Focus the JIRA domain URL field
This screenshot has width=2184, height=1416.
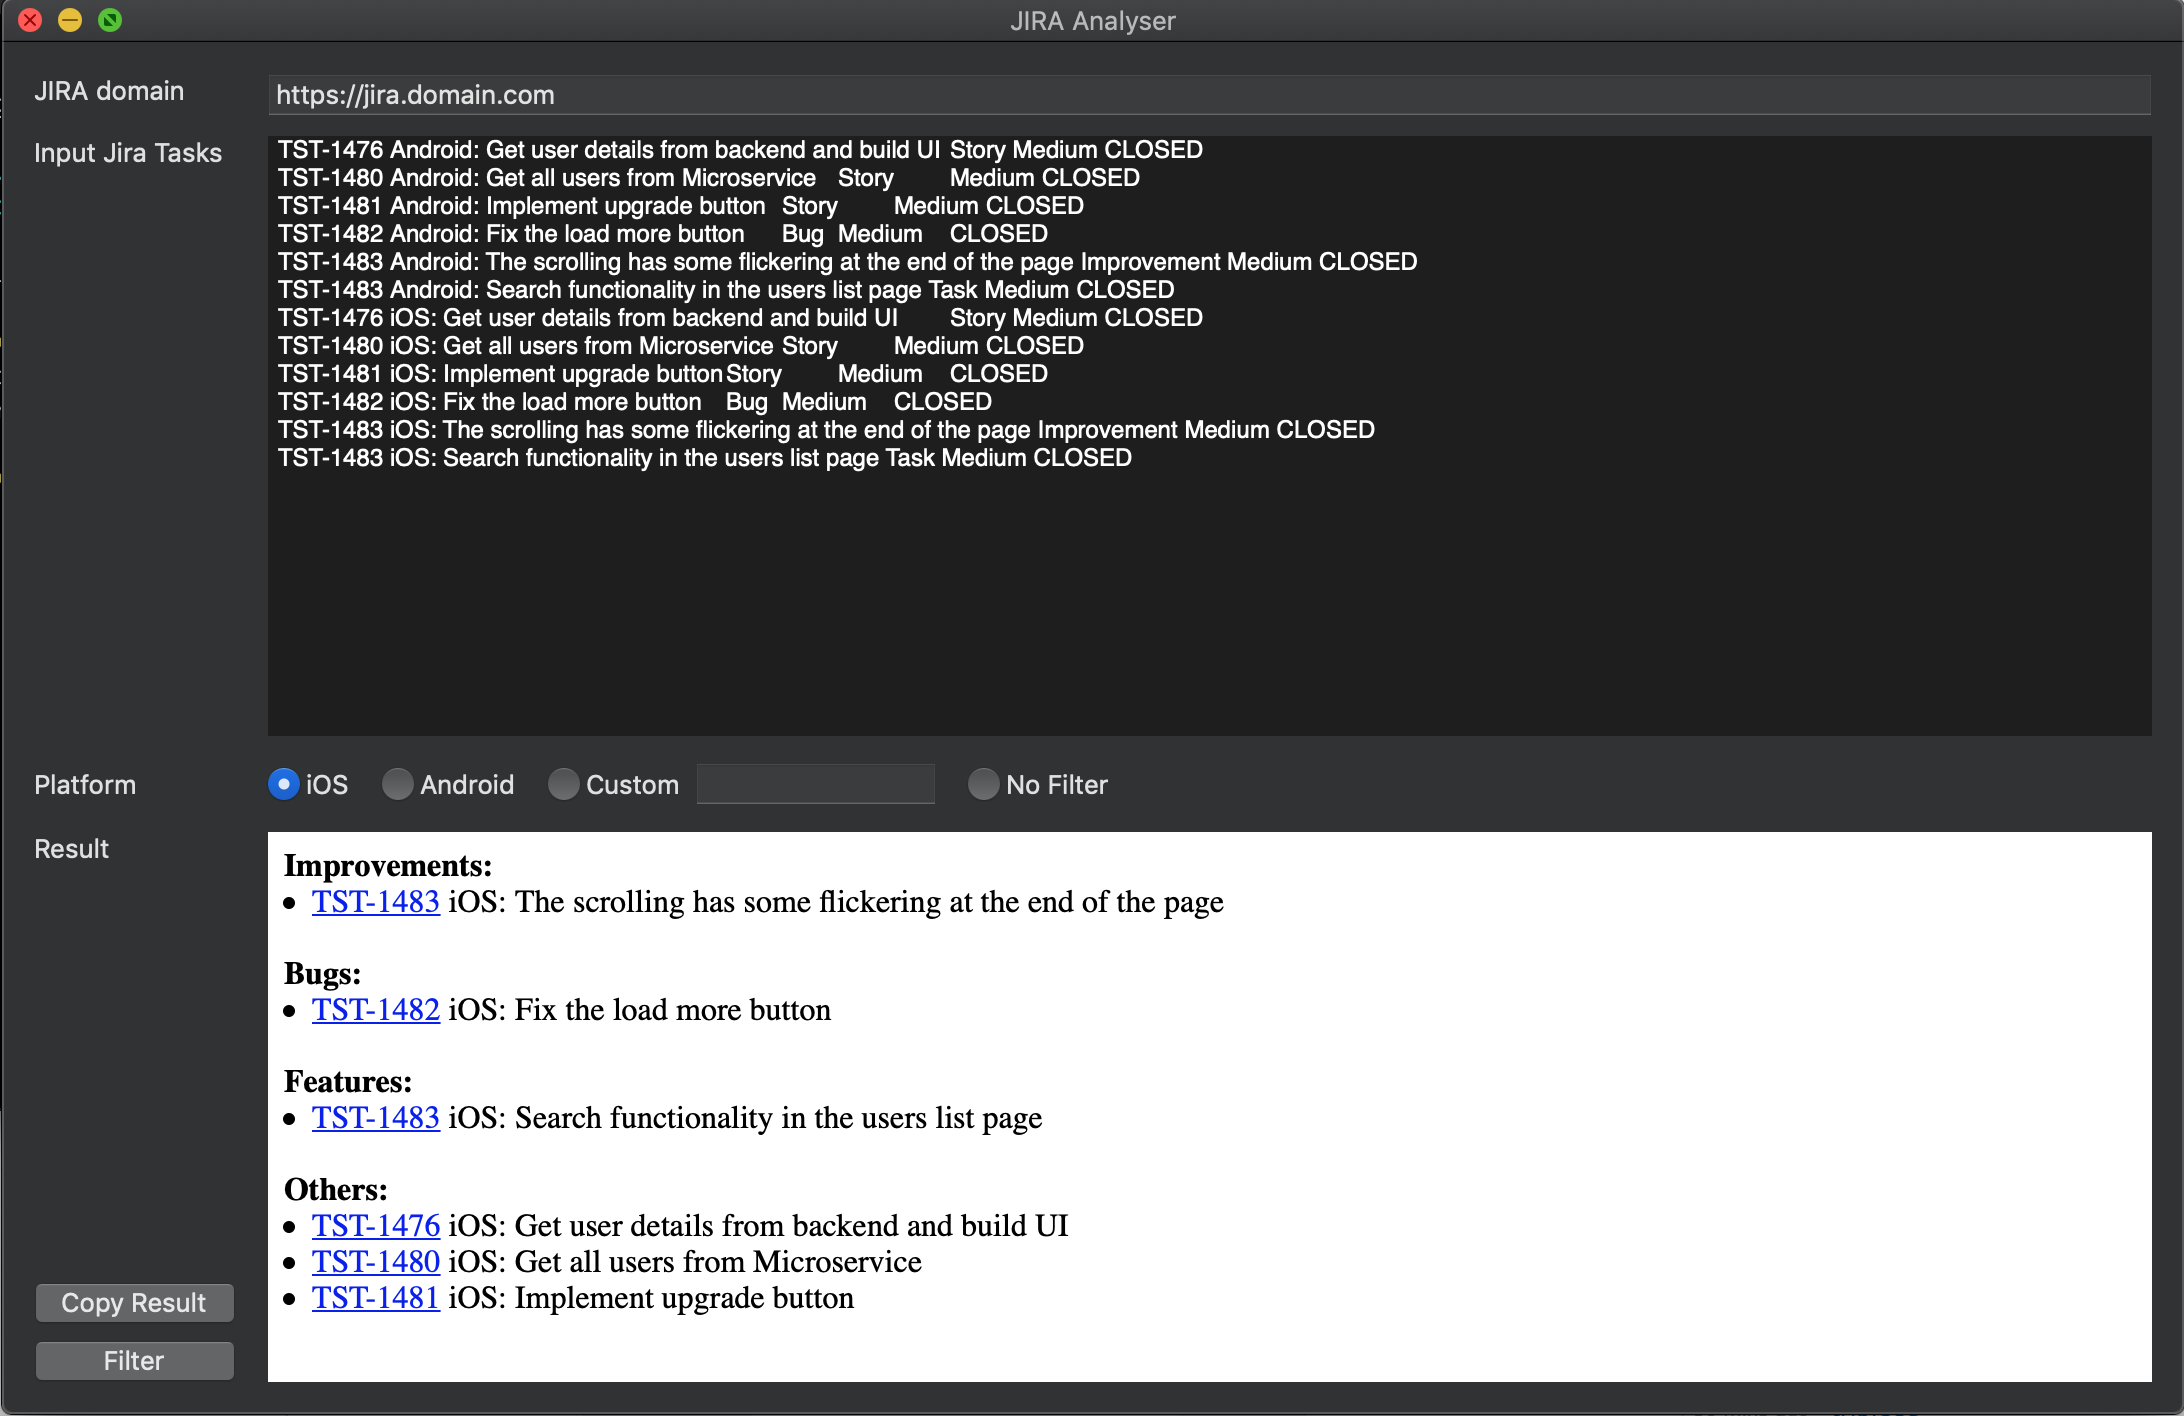pyautogui.click(x=1209, y=95)
